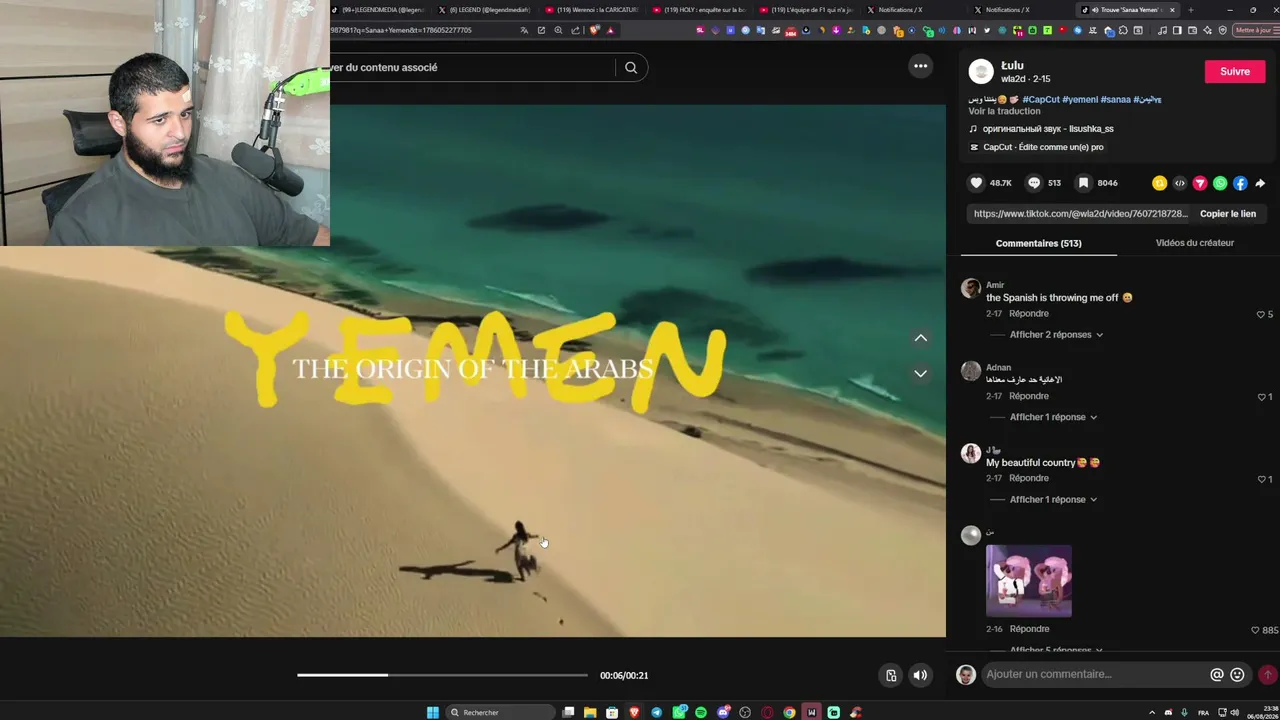Reply to the sticker comment dated 2-16
1280x720 pixels.
click(x=1029, y=629)
